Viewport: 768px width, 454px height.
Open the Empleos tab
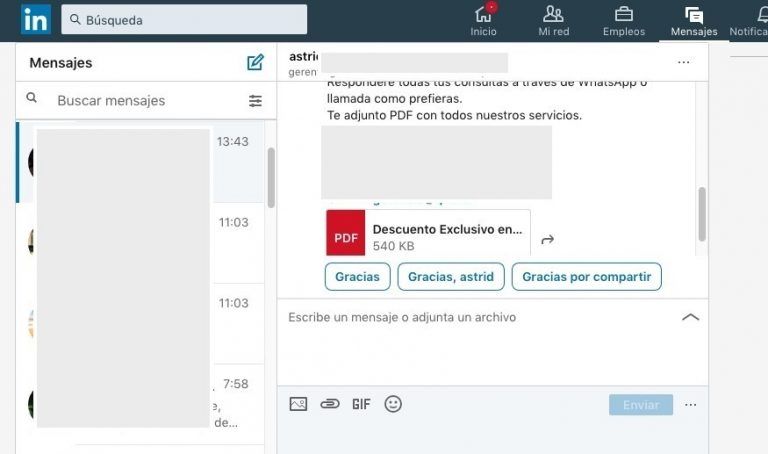click(x=624, y=21)
